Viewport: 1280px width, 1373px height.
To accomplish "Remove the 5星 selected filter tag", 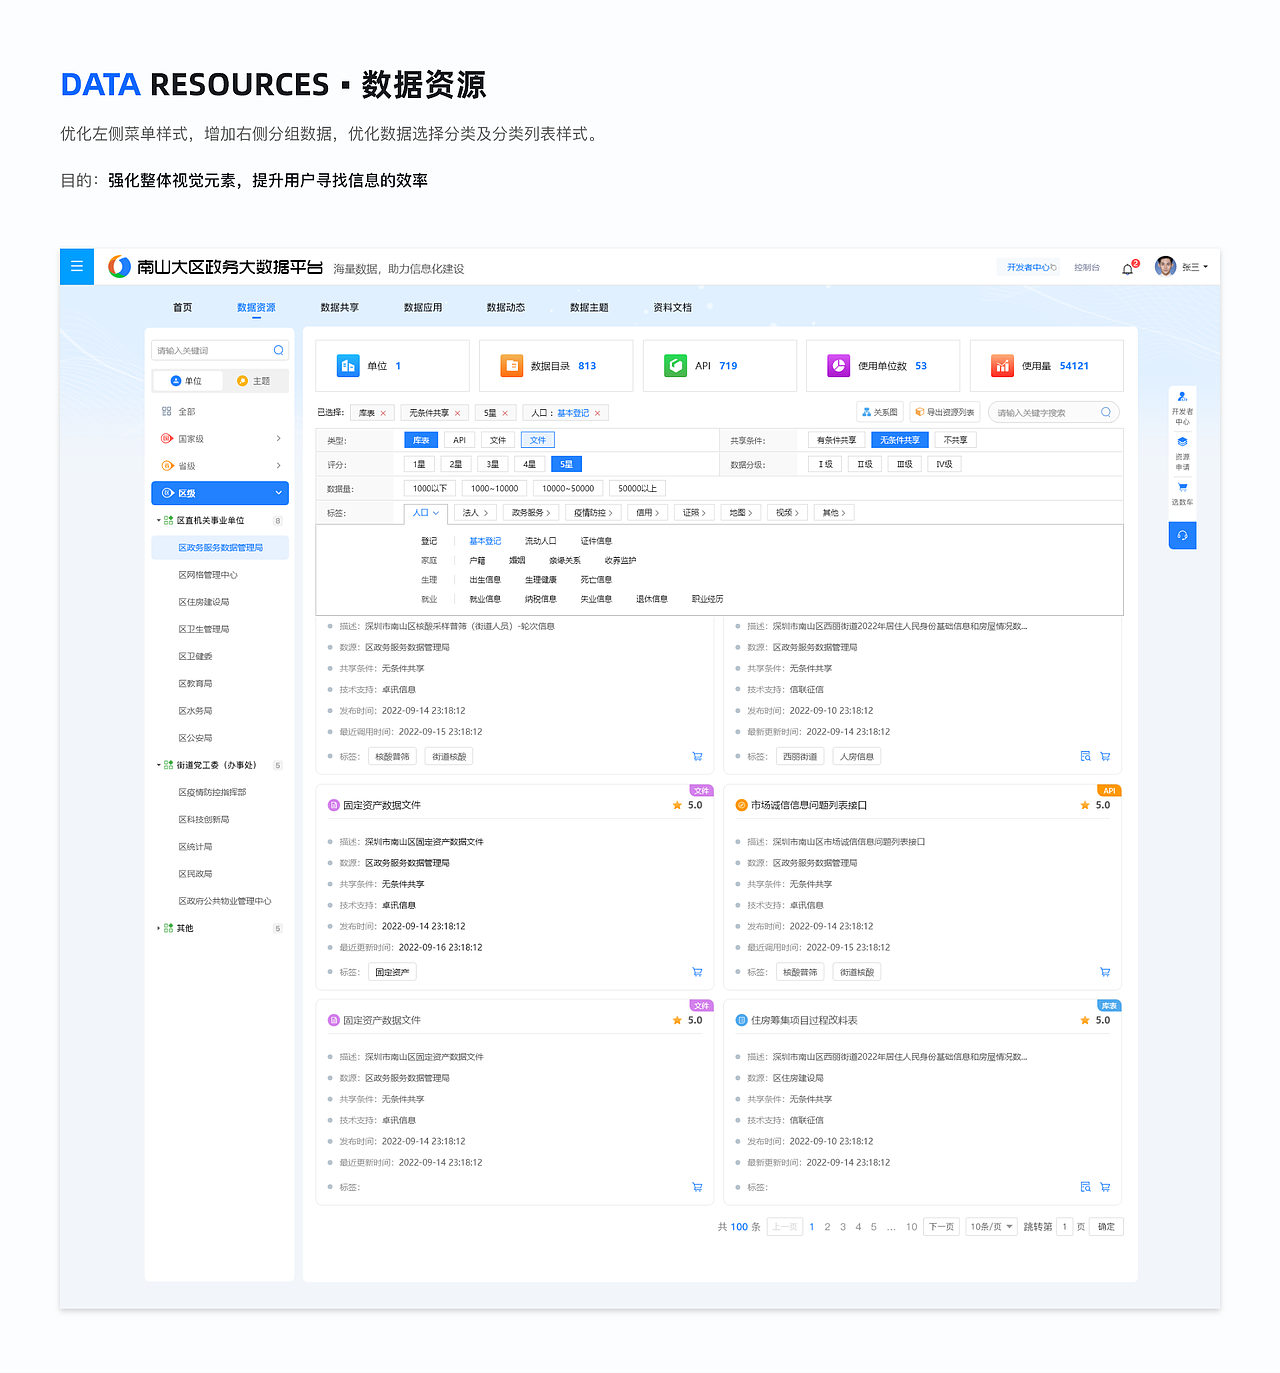I will coord(505,413).
